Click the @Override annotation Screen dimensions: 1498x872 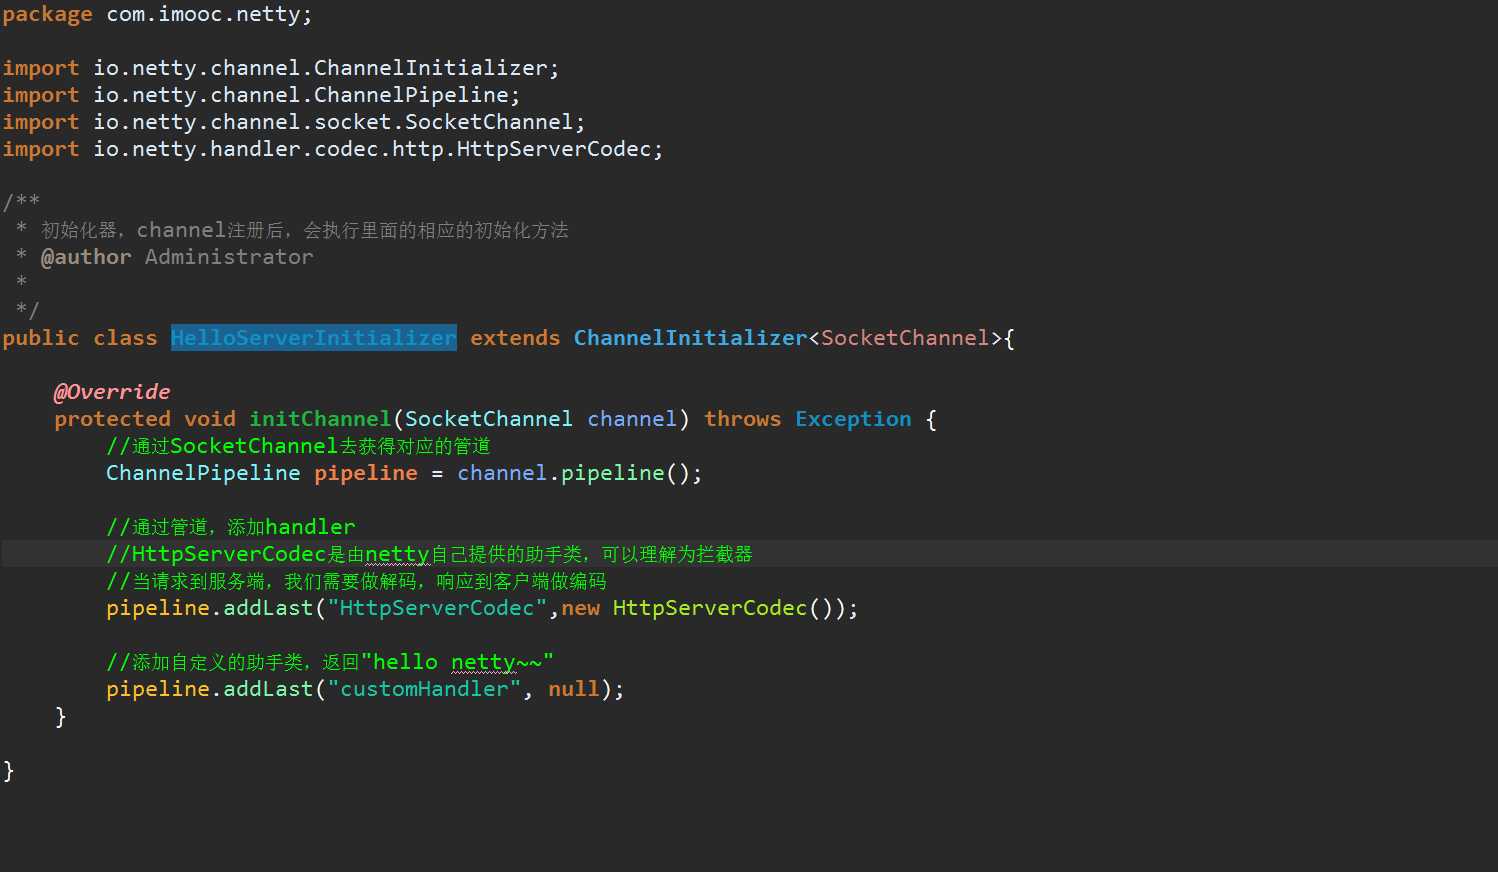(x=112, y=392)
